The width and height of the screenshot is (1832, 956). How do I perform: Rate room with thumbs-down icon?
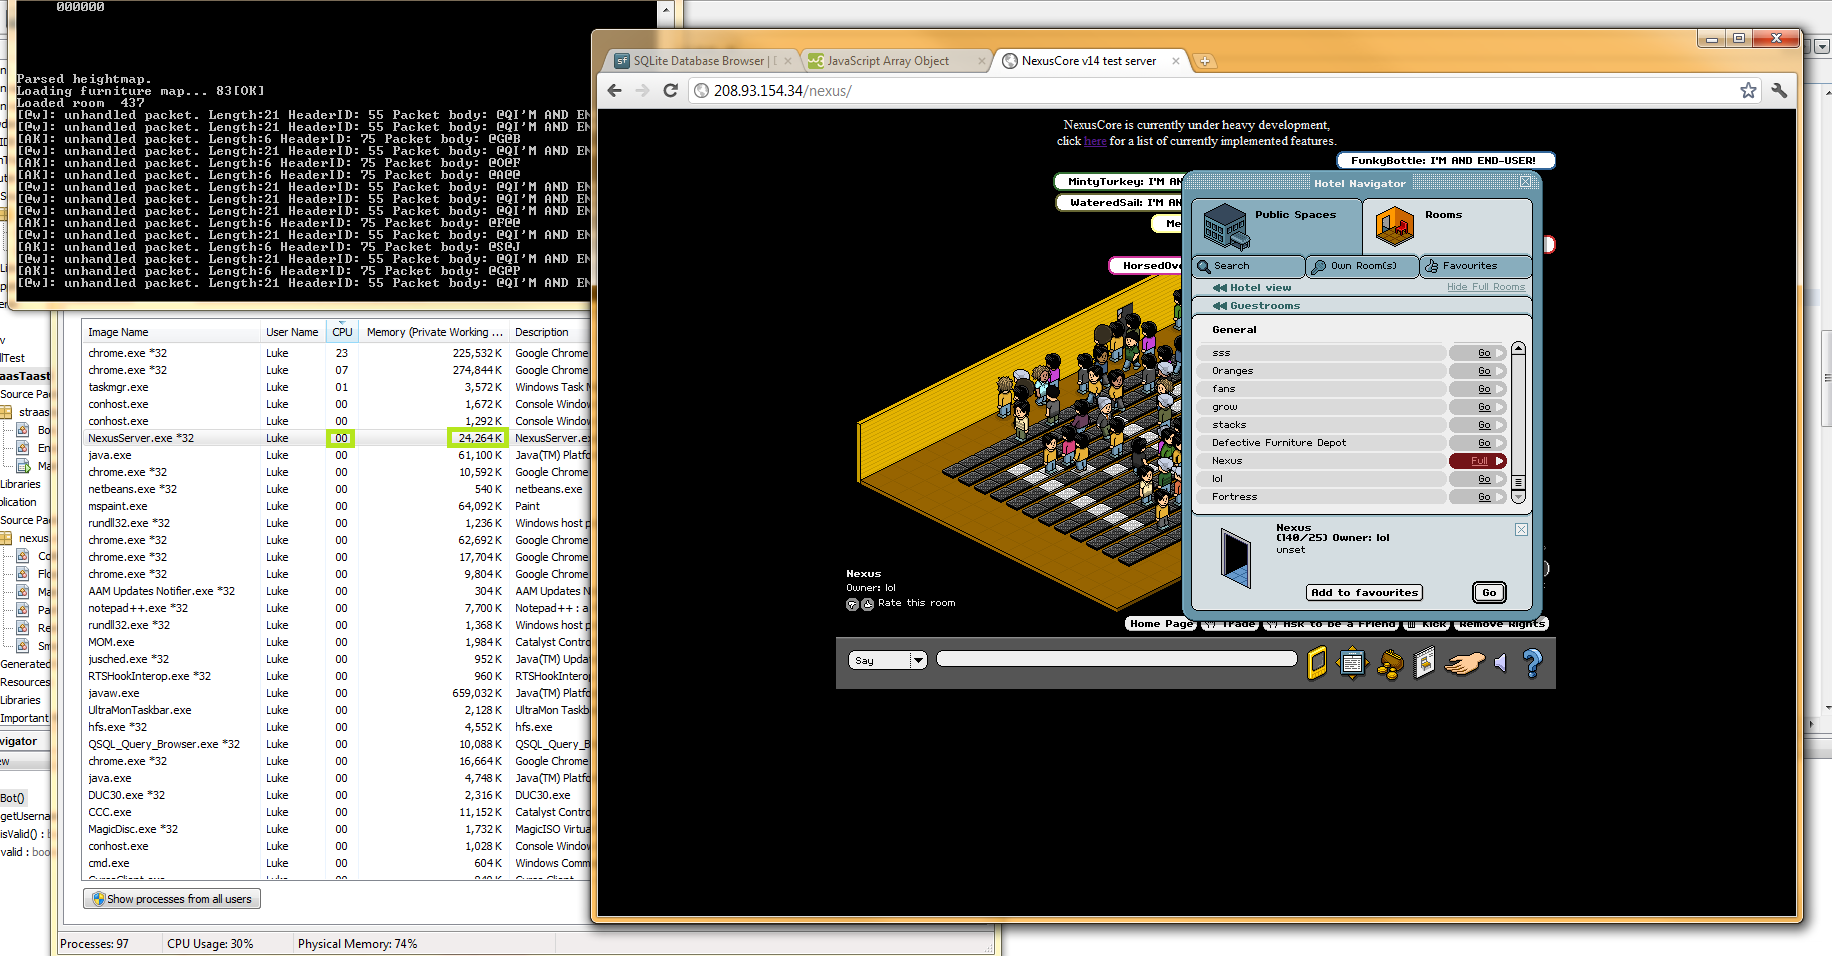(x=852, y=604)
